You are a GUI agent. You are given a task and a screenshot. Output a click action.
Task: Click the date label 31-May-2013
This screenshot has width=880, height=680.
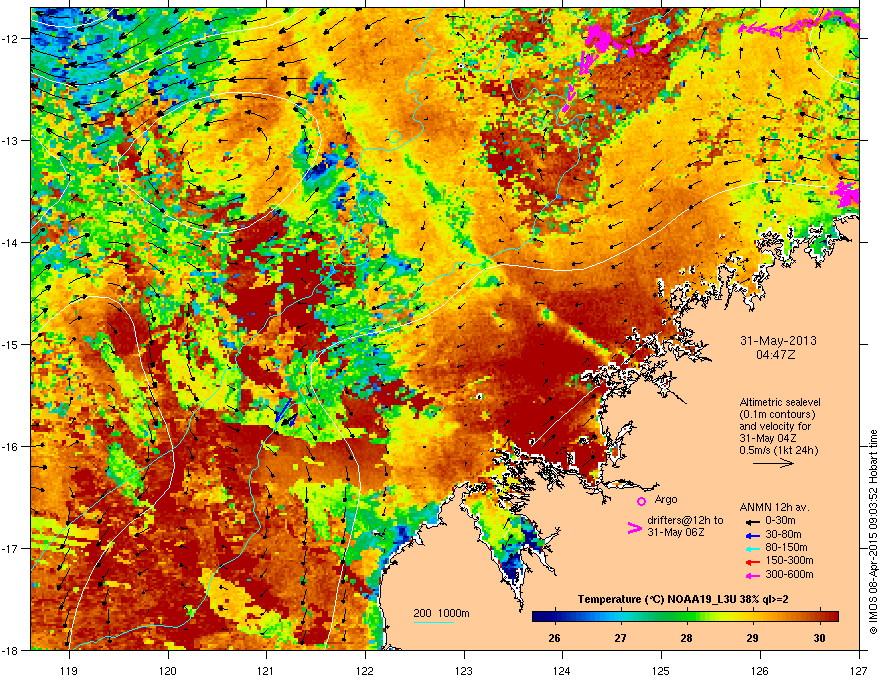coord(778,341)
